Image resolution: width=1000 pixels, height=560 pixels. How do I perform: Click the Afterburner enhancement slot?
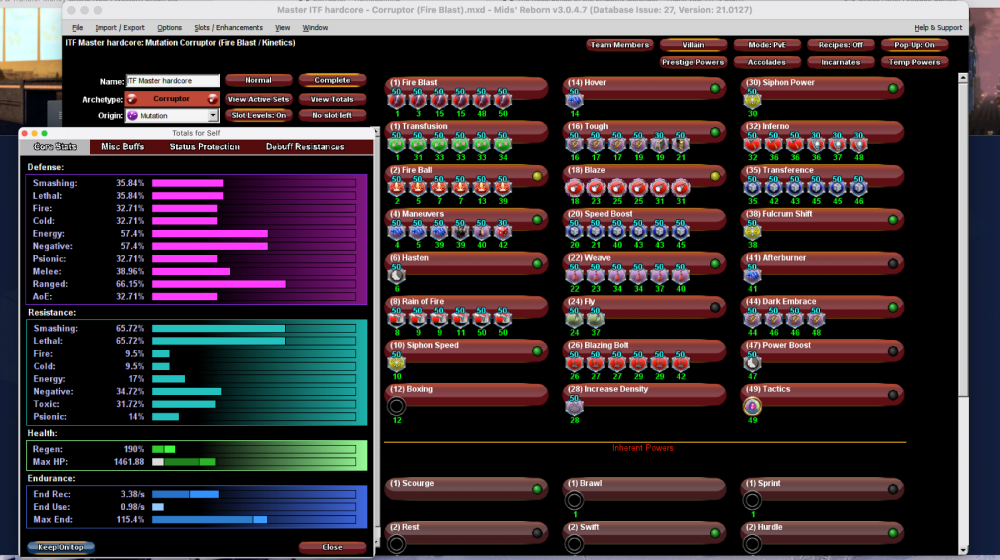click(753, 275)
